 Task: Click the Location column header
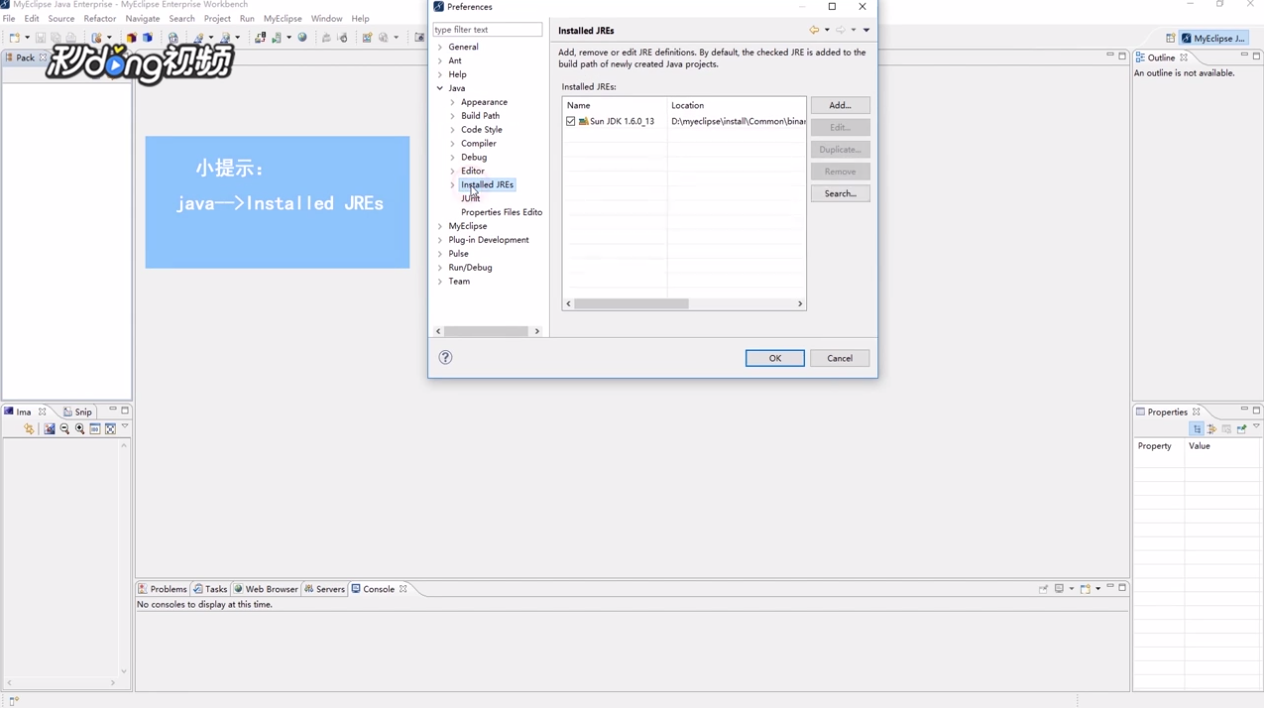click(736, 105)
